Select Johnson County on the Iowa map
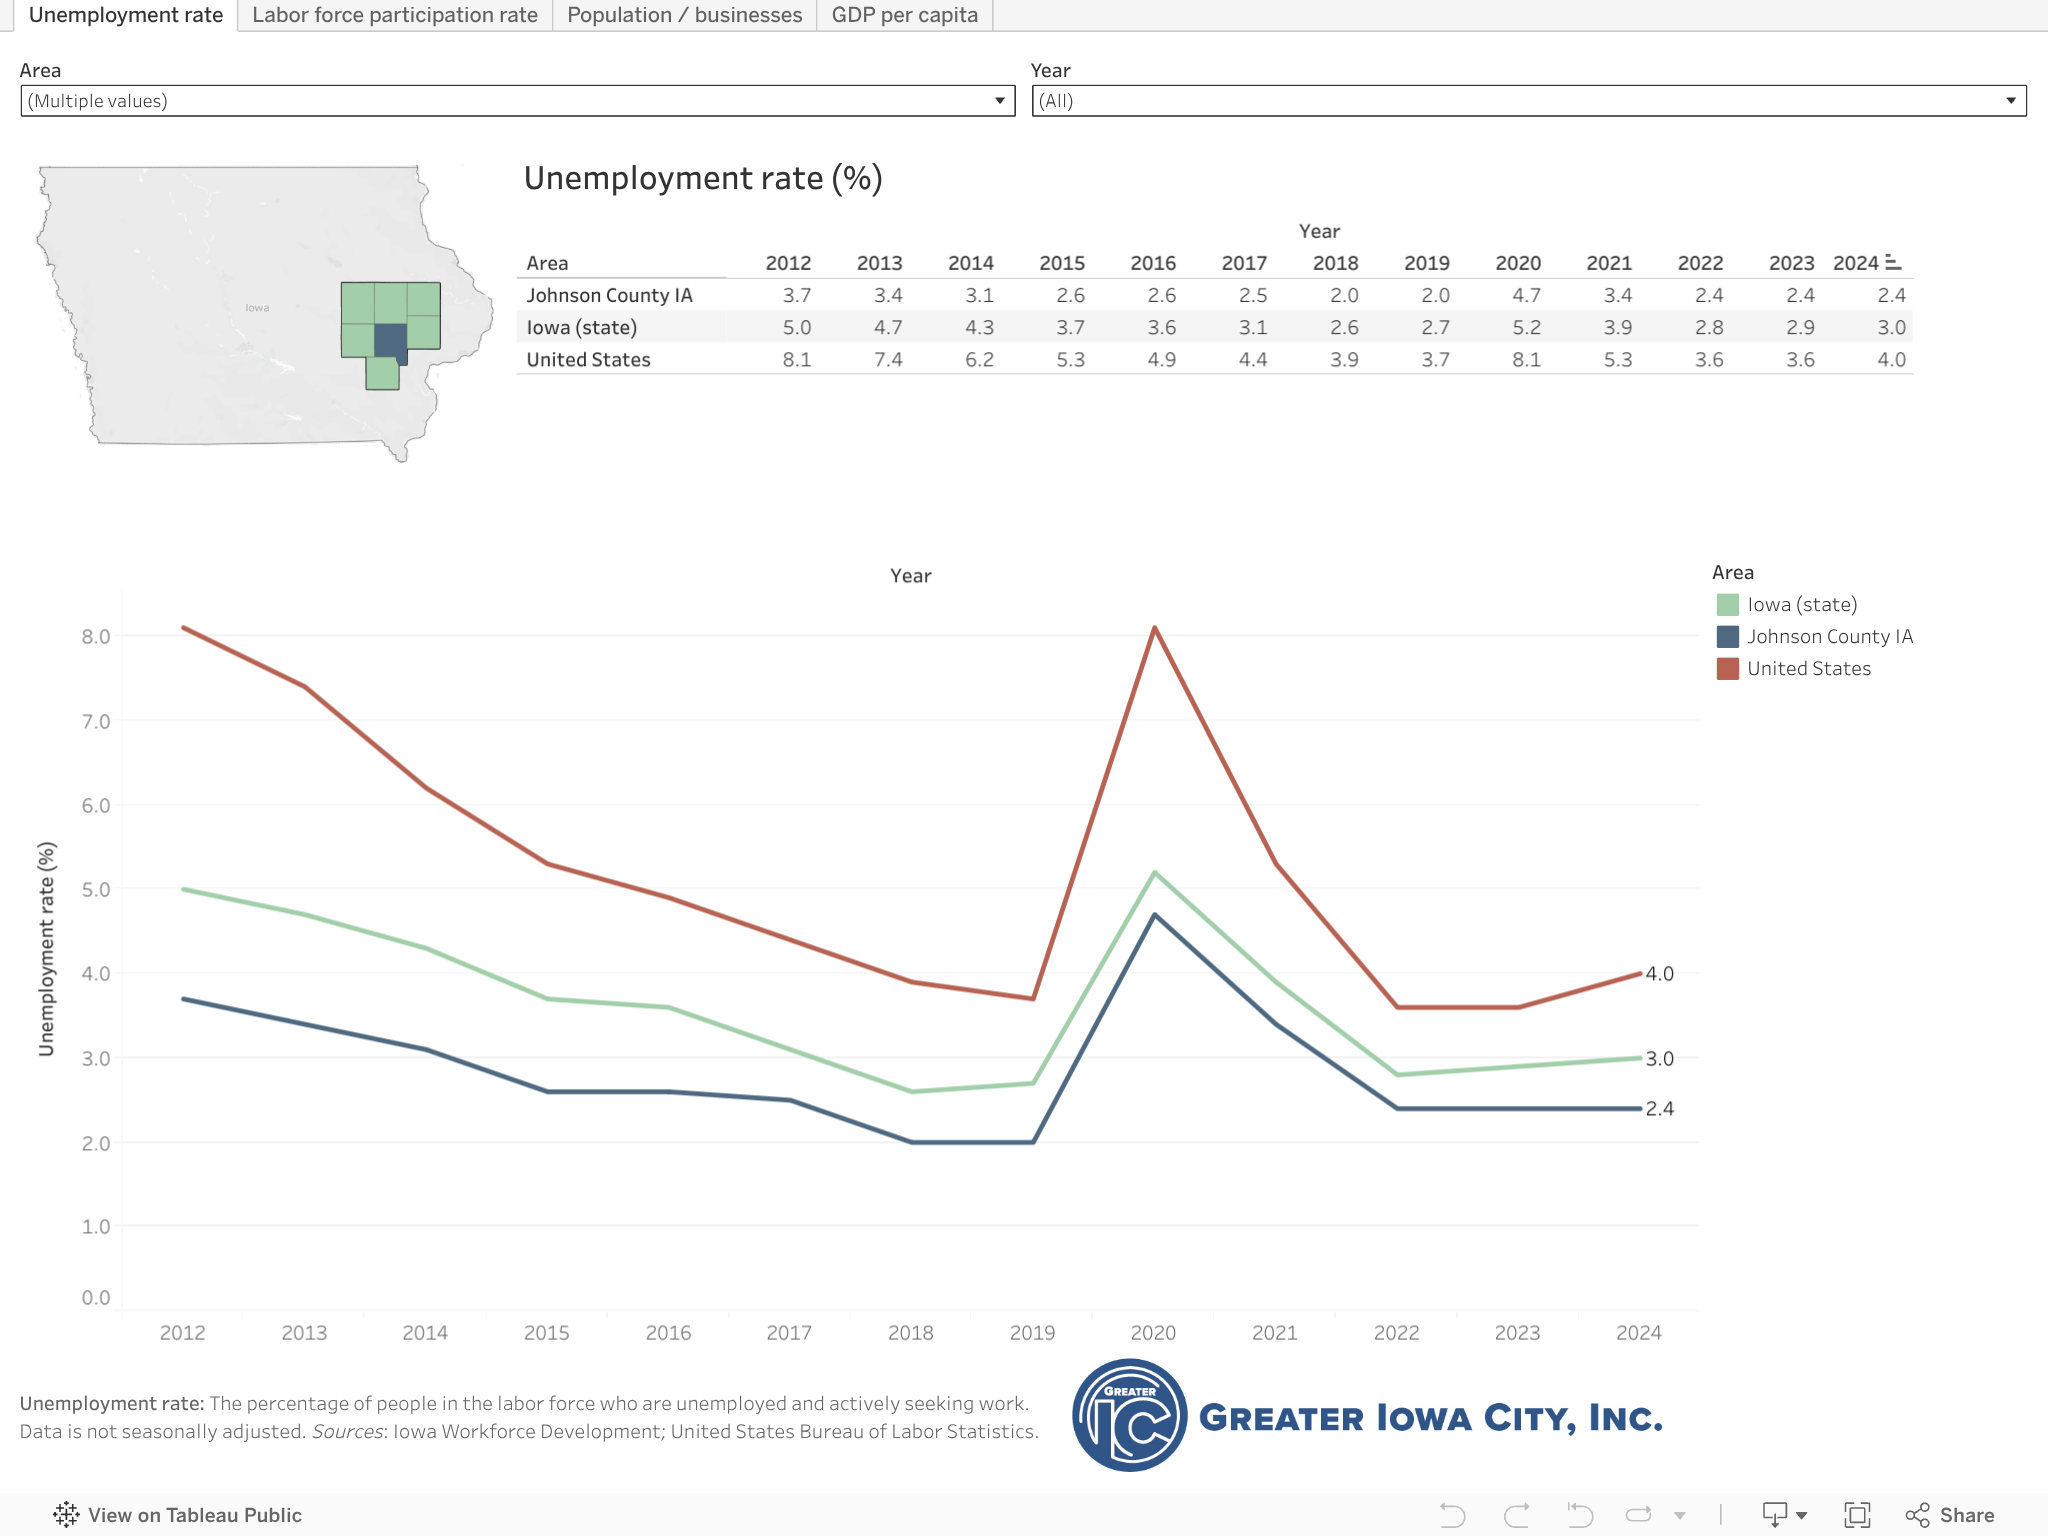The width and height of the screenshot is (2048, 1536). 388,339
